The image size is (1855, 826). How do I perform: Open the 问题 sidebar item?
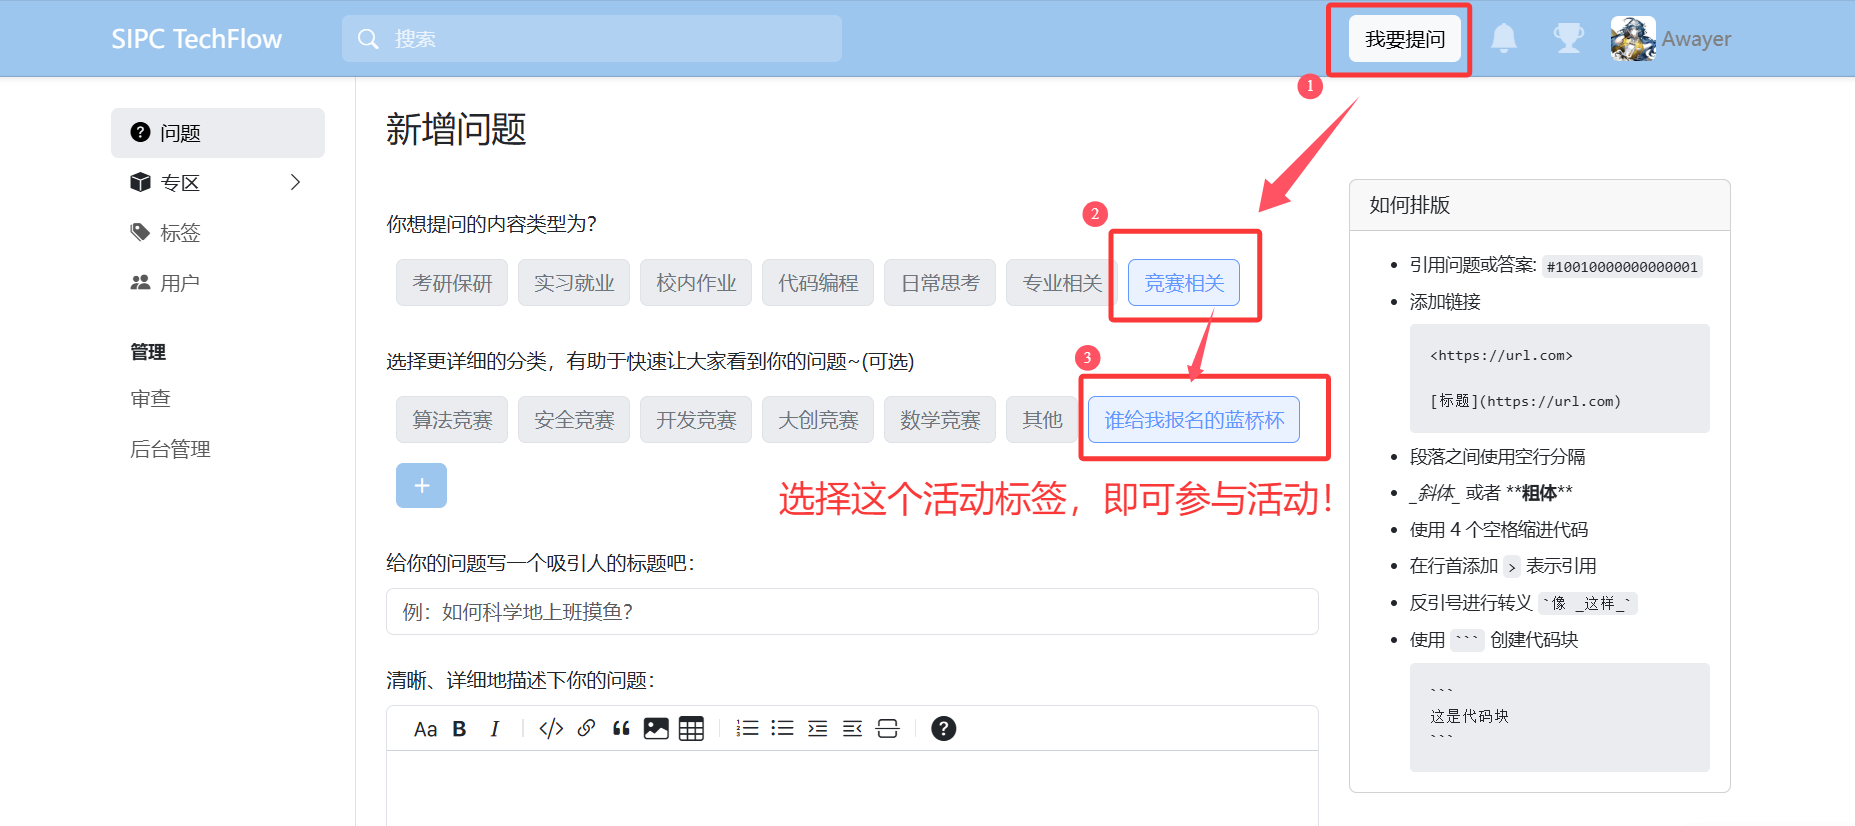(x=218, y=133)
